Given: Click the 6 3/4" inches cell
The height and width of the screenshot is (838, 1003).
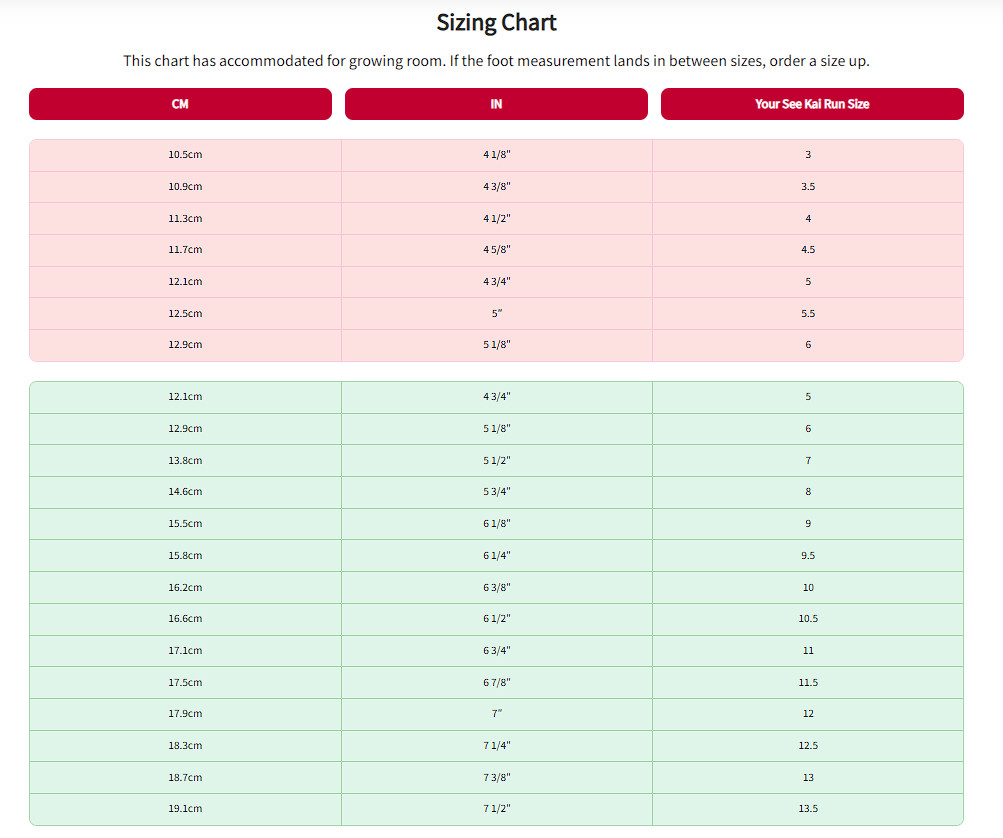Looking at the screenshot, I should click(x=497, y=651).
